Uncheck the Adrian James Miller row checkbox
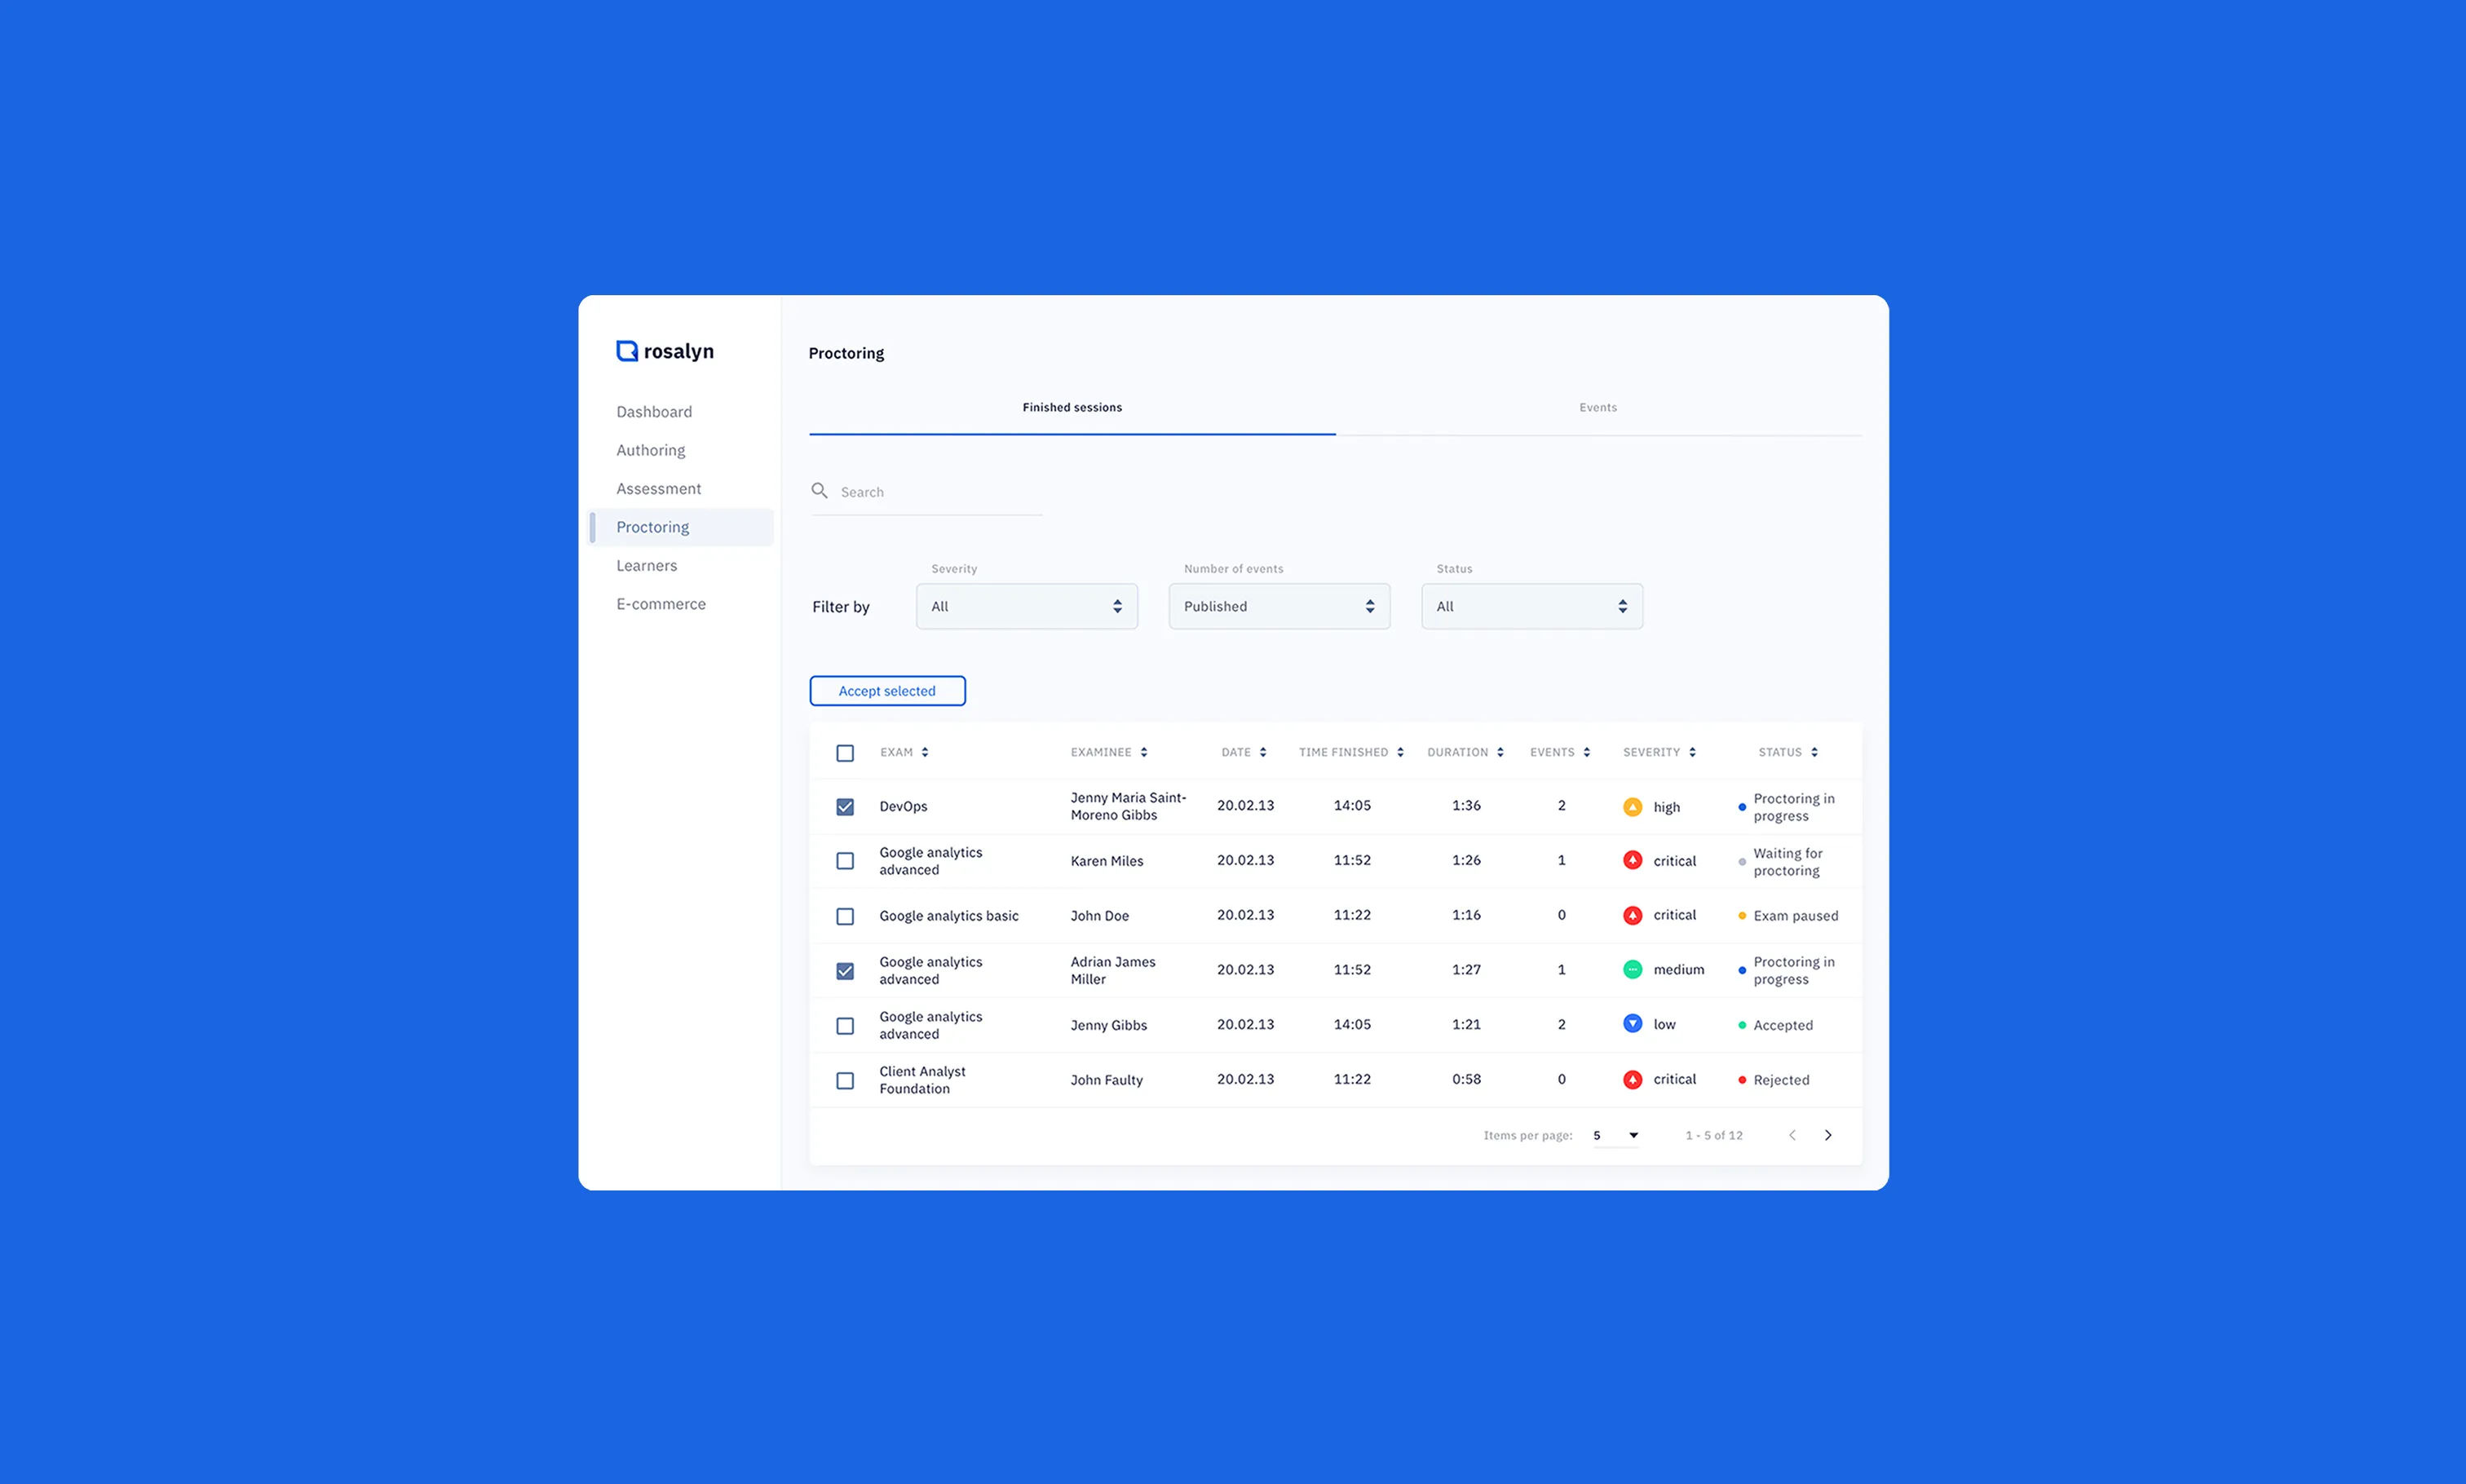 point(845,971)
